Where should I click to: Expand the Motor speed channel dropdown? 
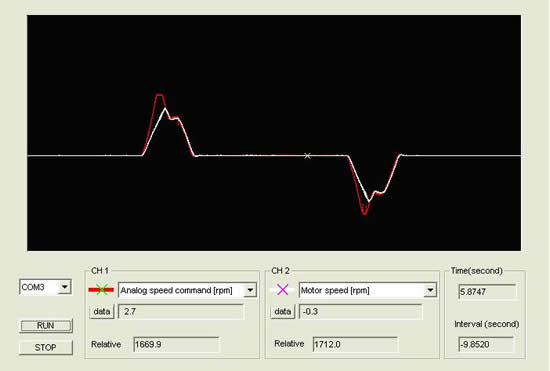tap(430, 290)
